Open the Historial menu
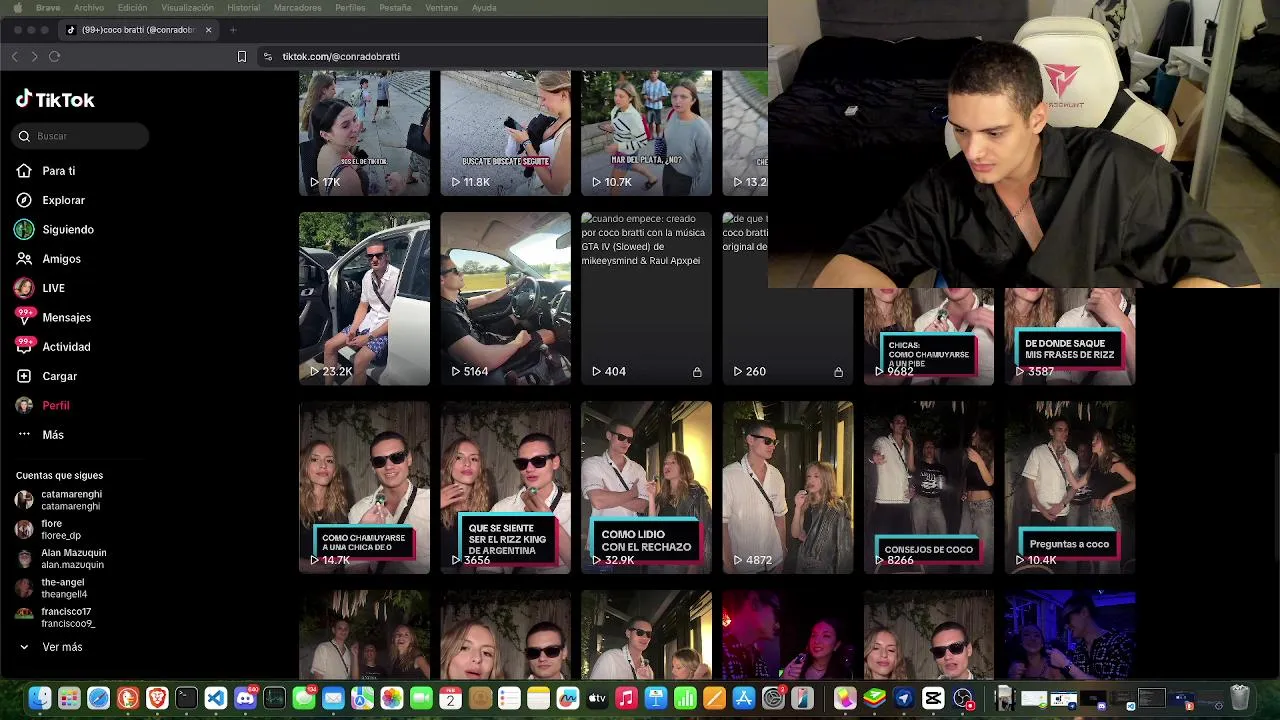 click(243, 7)
